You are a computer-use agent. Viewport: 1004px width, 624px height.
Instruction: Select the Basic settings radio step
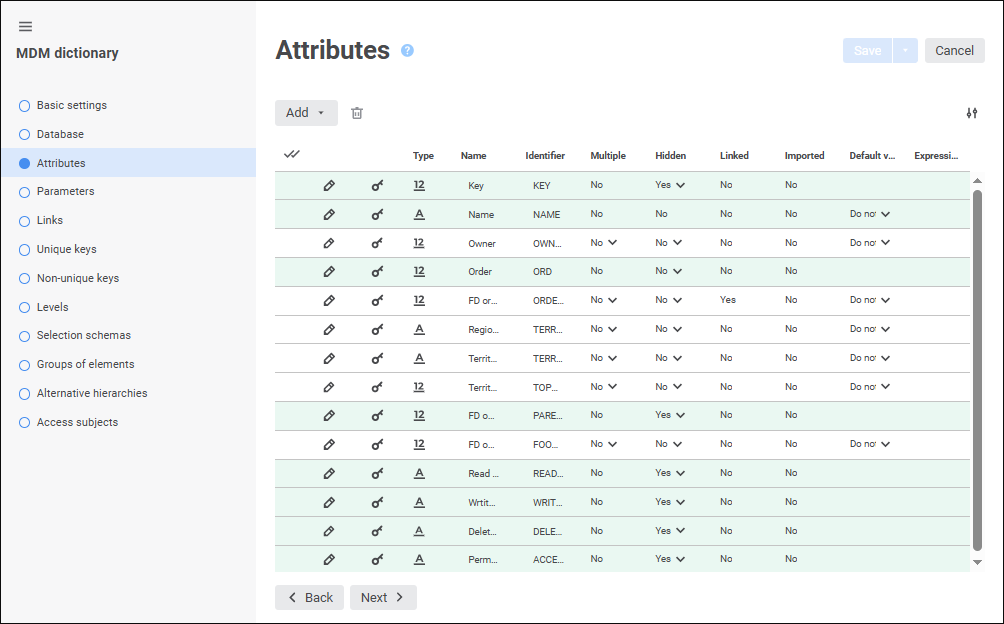click(x=25, y=106)
